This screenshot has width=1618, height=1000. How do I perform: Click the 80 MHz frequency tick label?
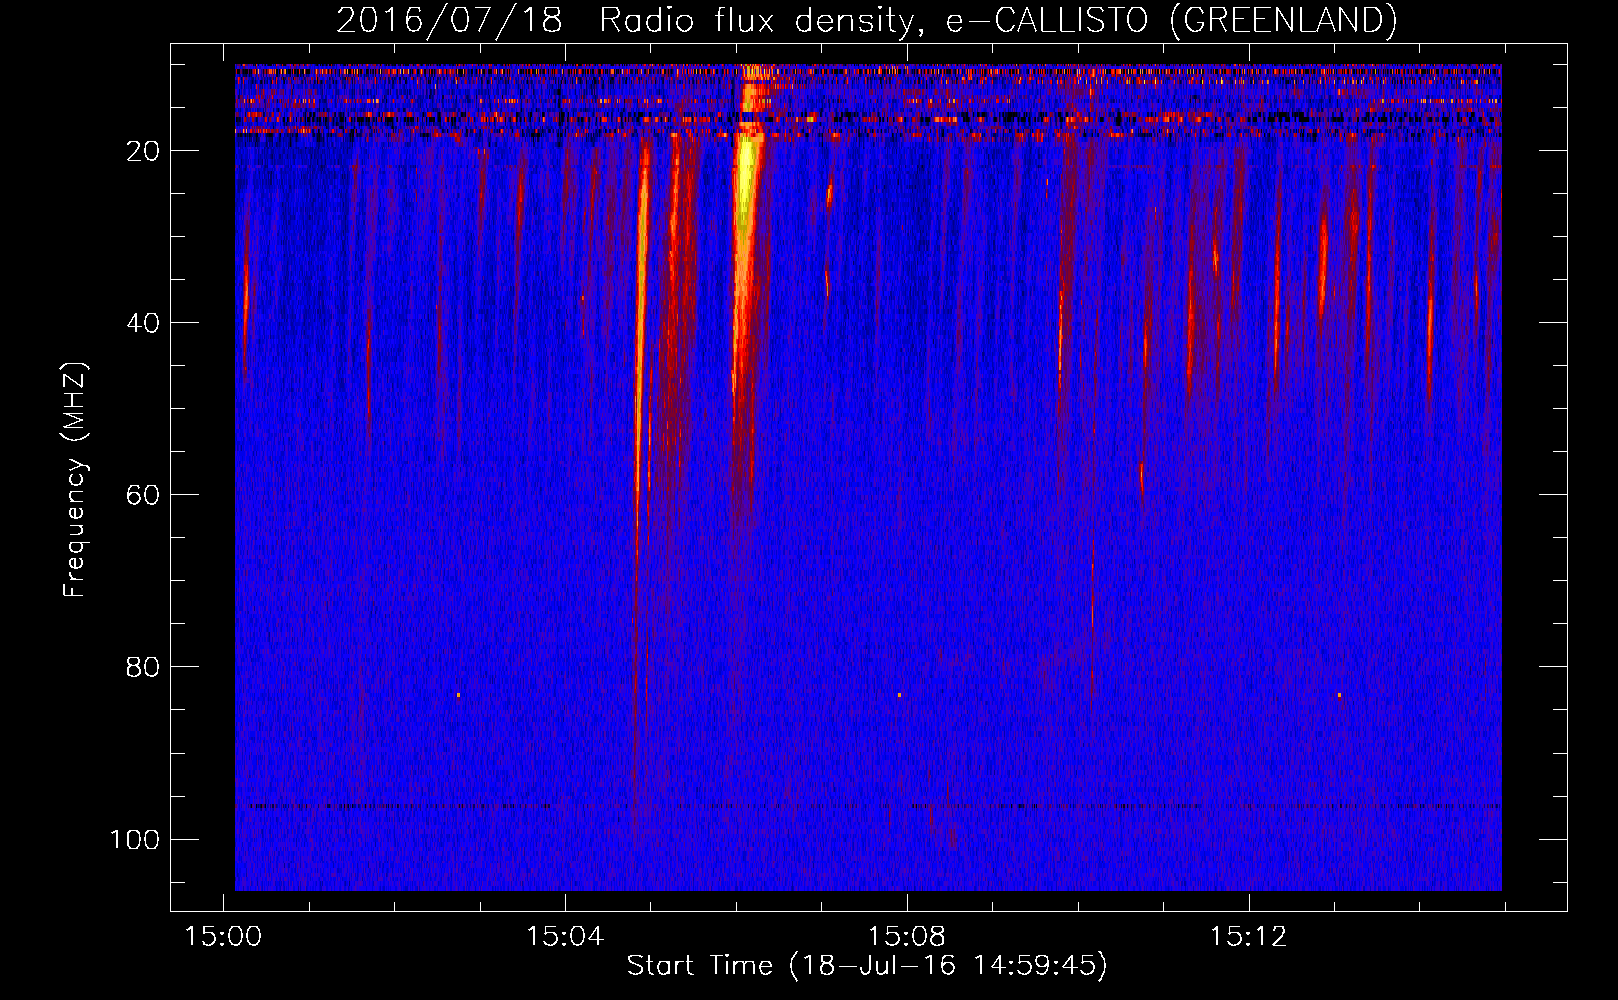coord(143,667)
